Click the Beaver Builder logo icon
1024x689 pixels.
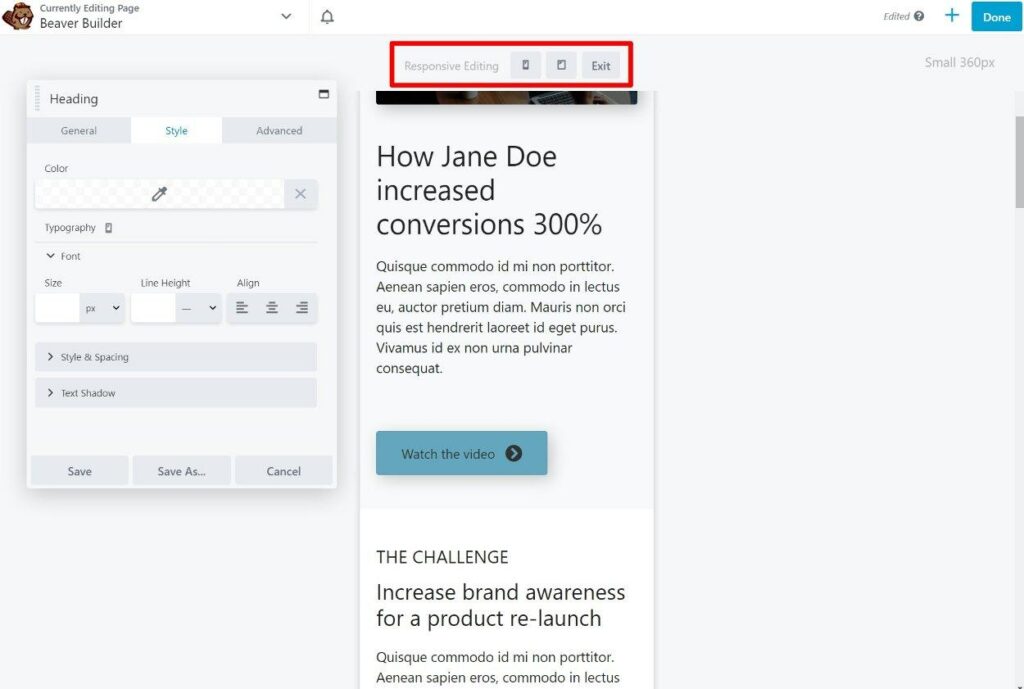tap(18, 16)
